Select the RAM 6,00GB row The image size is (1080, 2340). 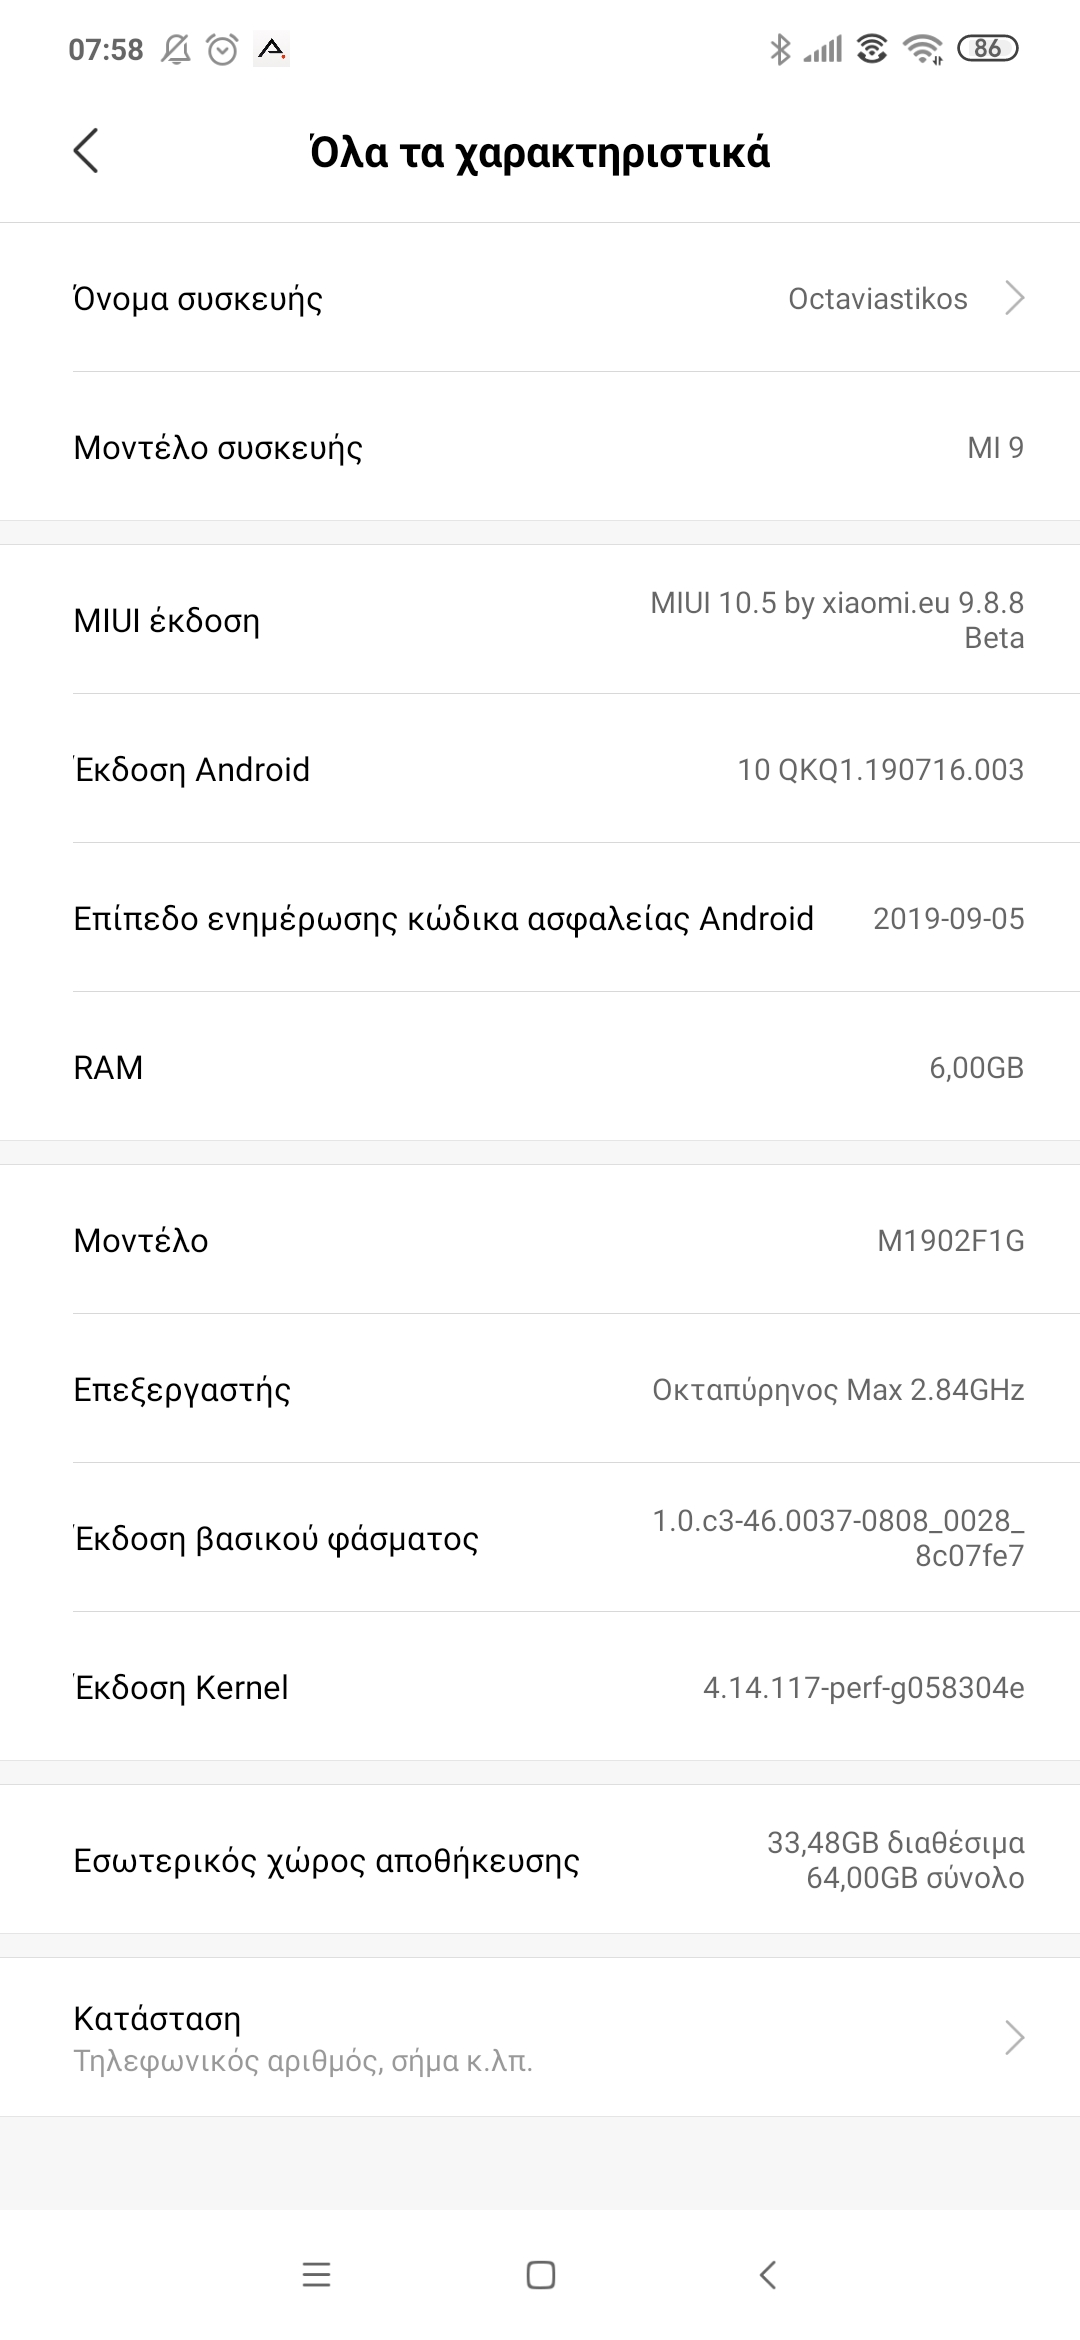pos(540,1067)
